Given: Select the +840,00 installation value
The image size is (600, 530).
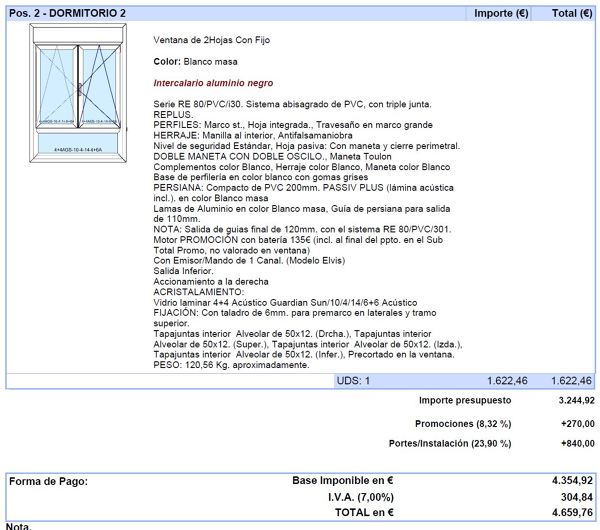Looking at the screenshot, I should click(x=577, y=444).
